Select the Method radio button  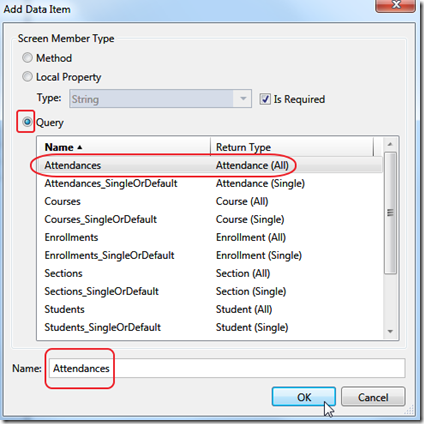(x=27, y=58)
